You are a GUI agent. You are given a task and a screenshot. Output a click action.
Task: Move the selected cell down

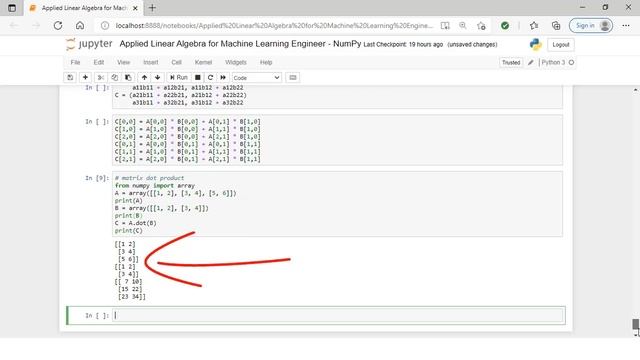[x=158, y=78]
